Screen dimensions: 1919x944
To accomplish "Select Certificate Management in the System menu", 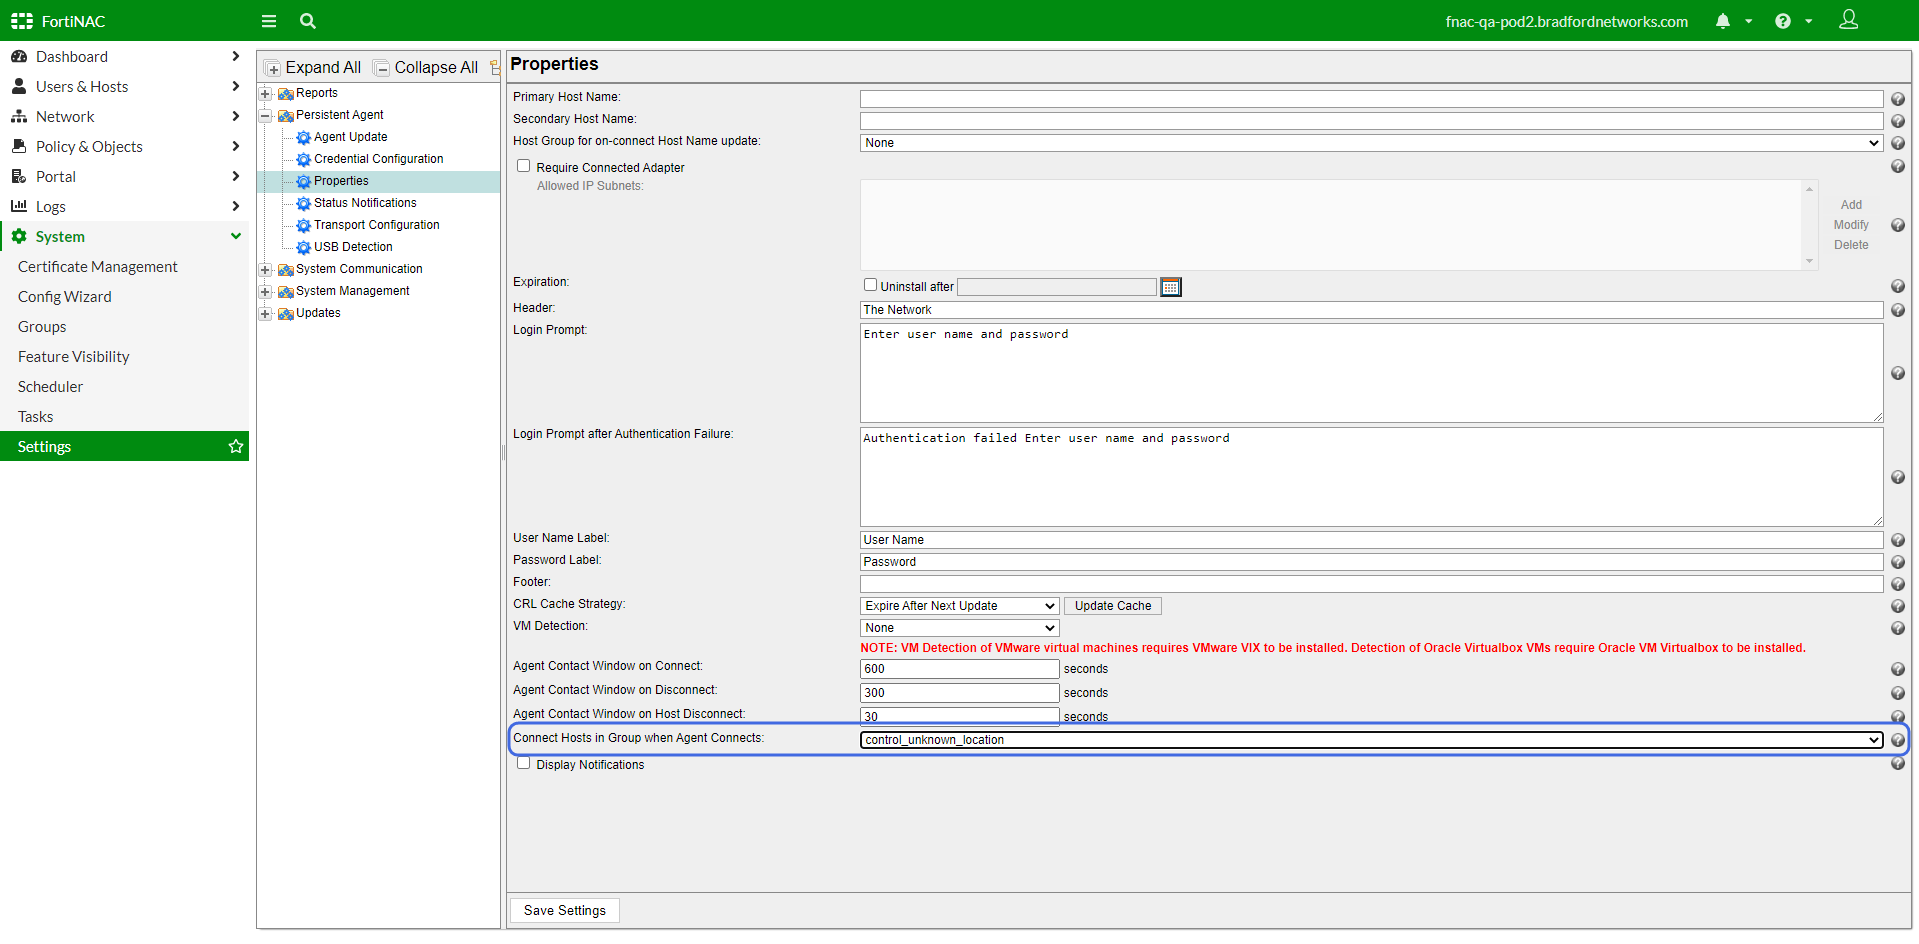I will point(97,267).
